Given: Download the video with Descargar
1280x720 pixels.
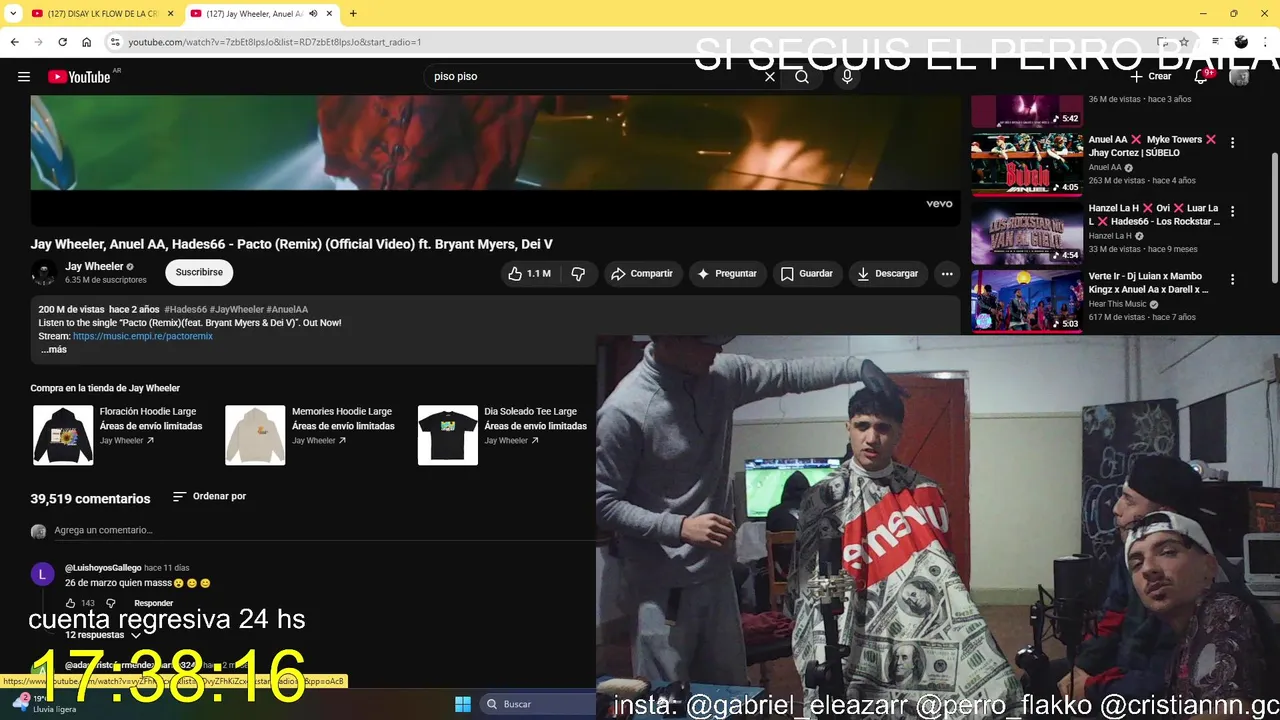Looking at the screenshot, I should click(x=888, y=273).
